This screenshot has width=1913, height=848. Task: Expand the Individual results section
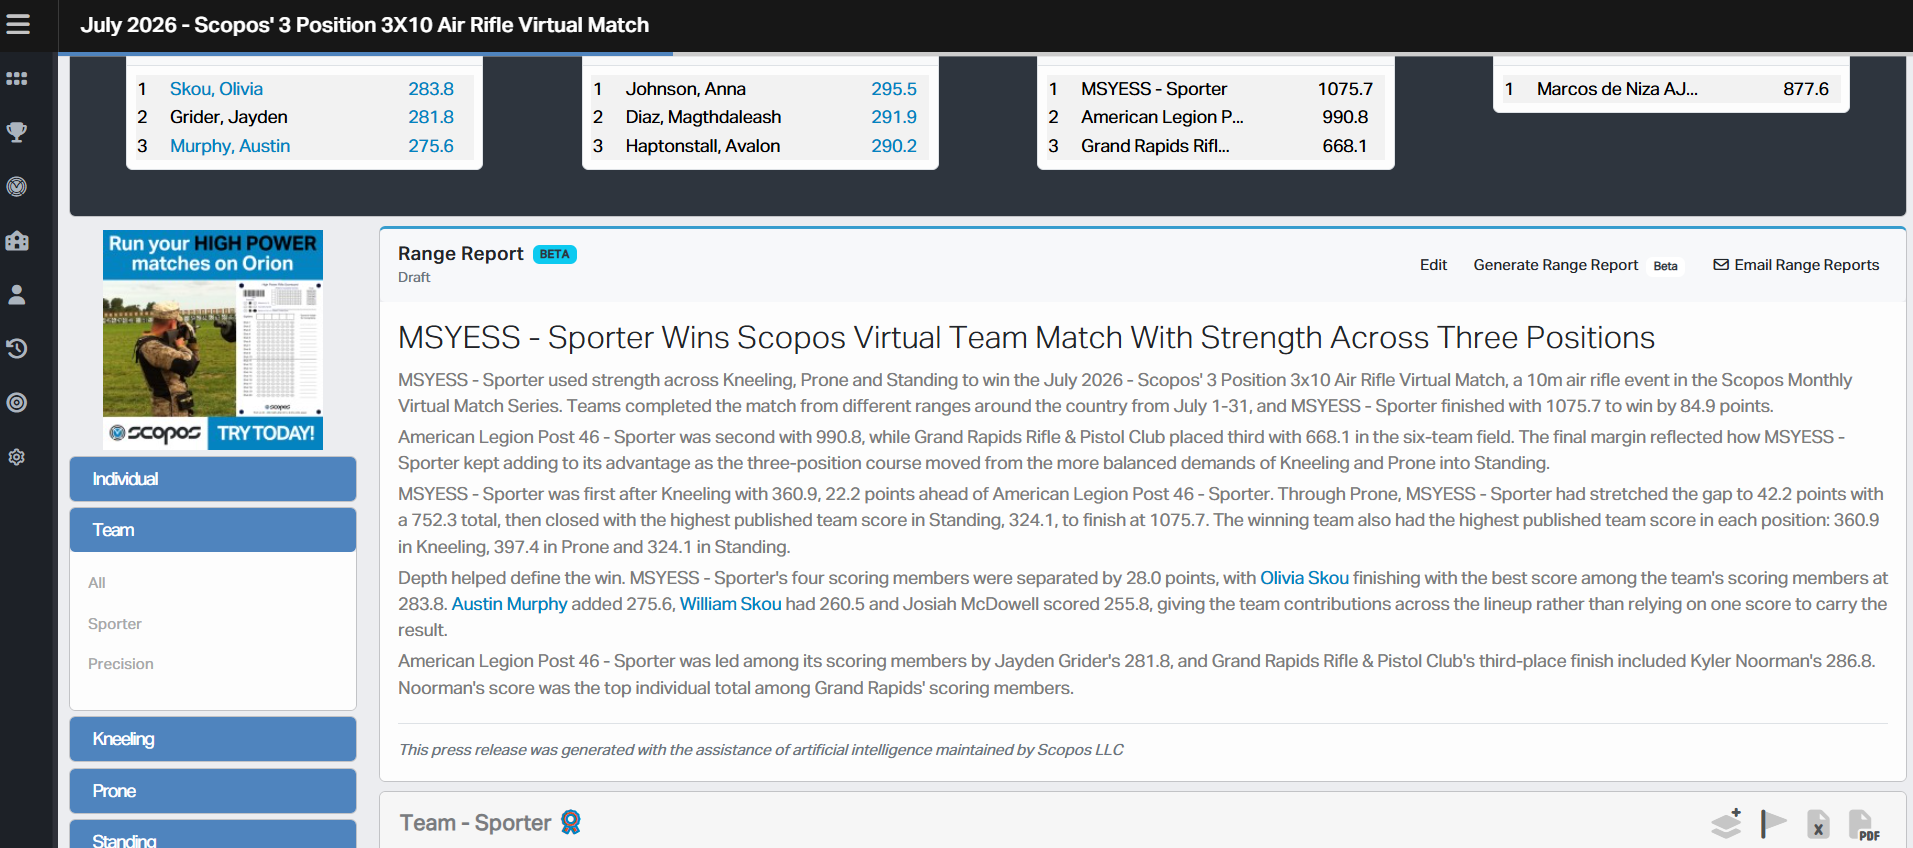click(213, 479)
